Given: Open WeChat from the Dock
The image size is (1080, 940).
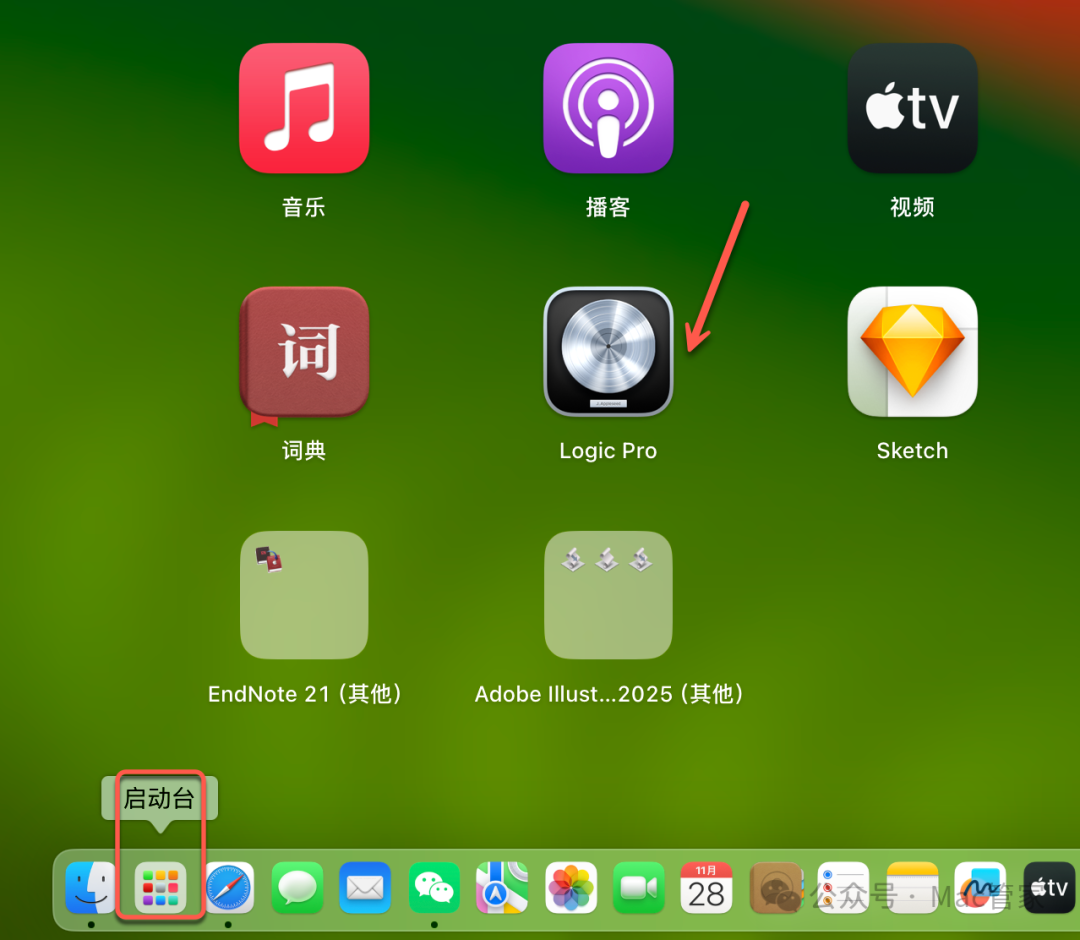Looking at the screenshot, I should 434,888.
